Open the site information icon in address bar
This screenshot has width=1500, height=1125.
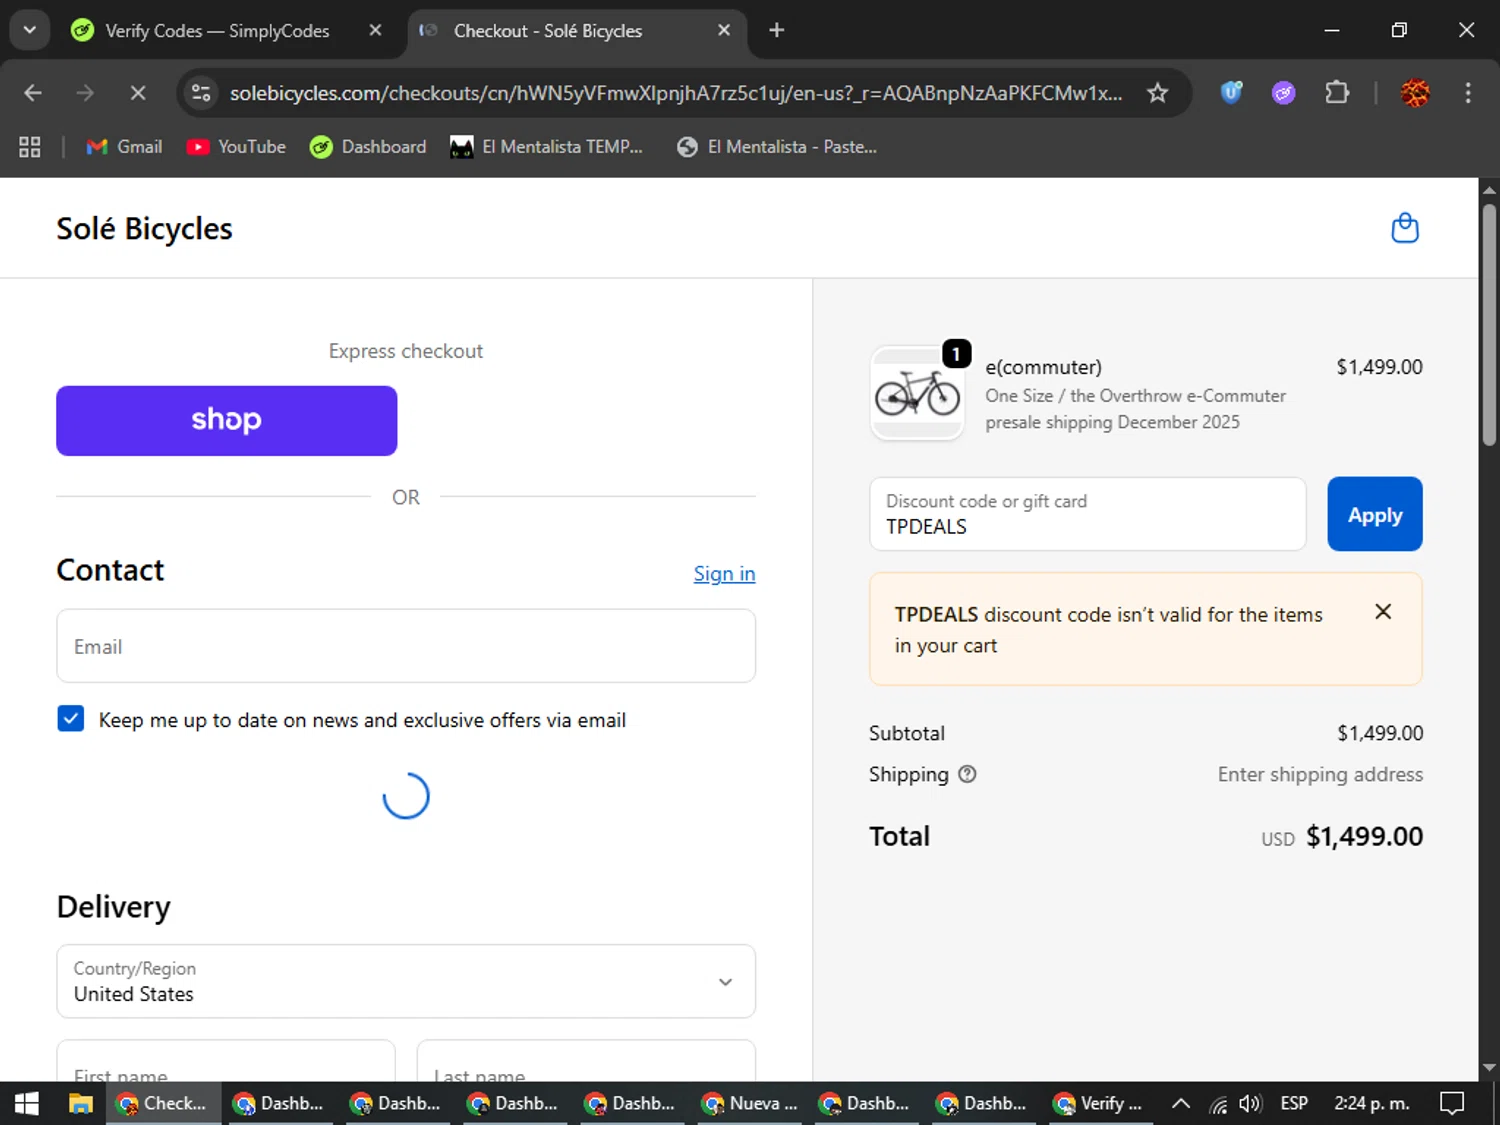[x=201, y=93]
